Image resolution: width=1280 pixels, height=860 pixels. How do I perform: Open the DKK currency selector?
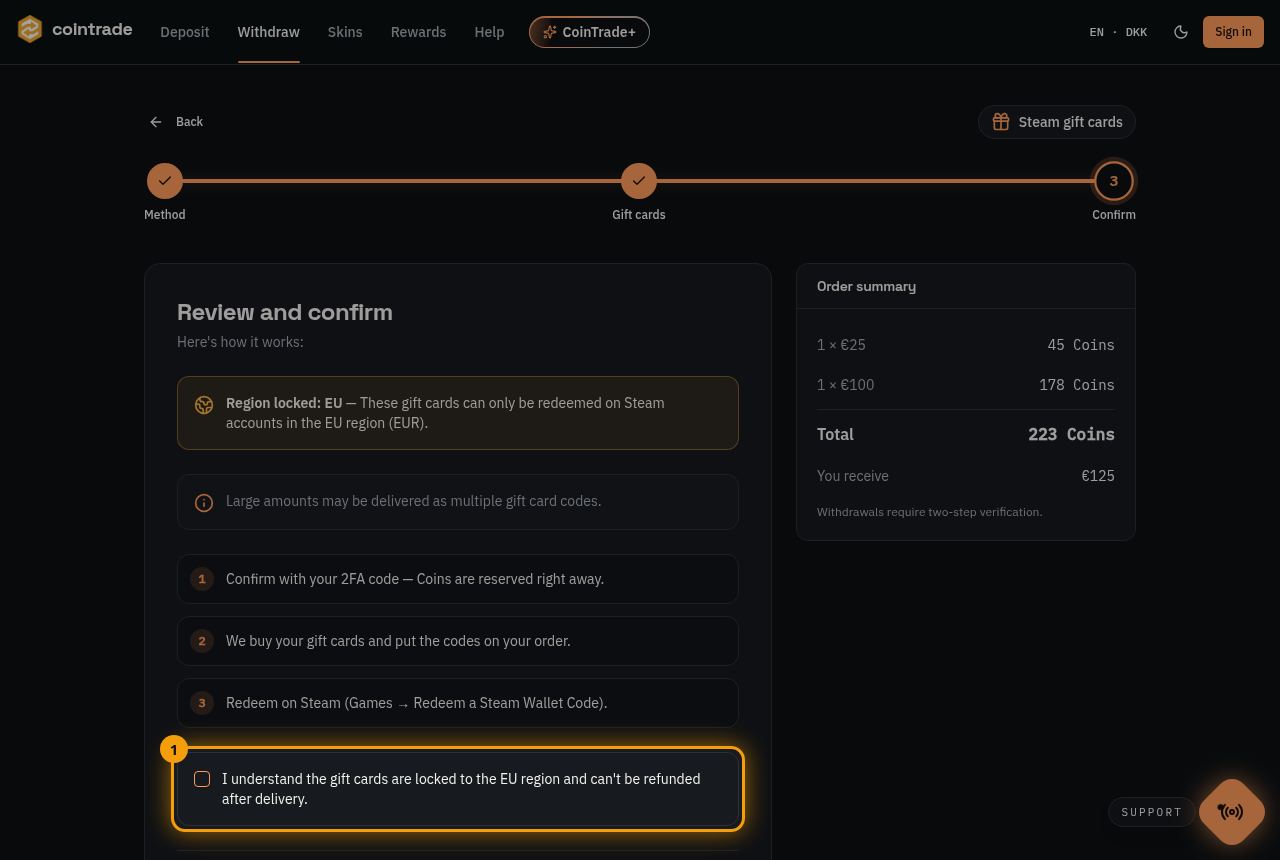click(1136, 32)
